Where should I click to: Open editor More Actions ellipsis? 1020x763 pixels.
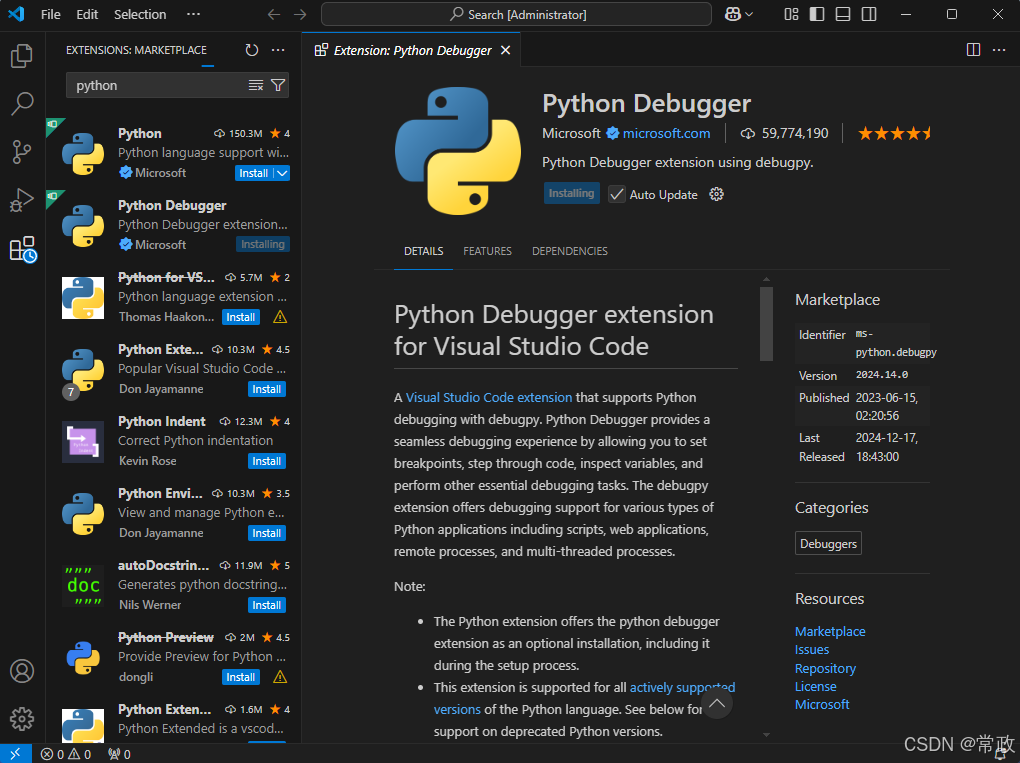coord(999,50)
